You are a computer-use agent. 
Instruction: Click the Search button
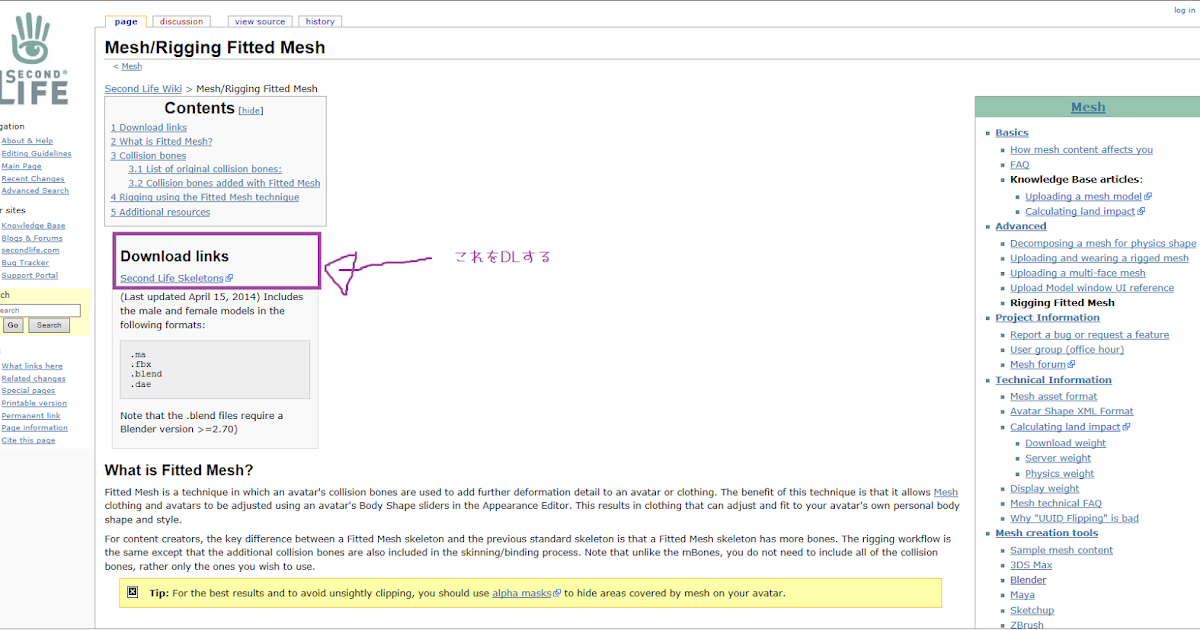coord(49,325)
